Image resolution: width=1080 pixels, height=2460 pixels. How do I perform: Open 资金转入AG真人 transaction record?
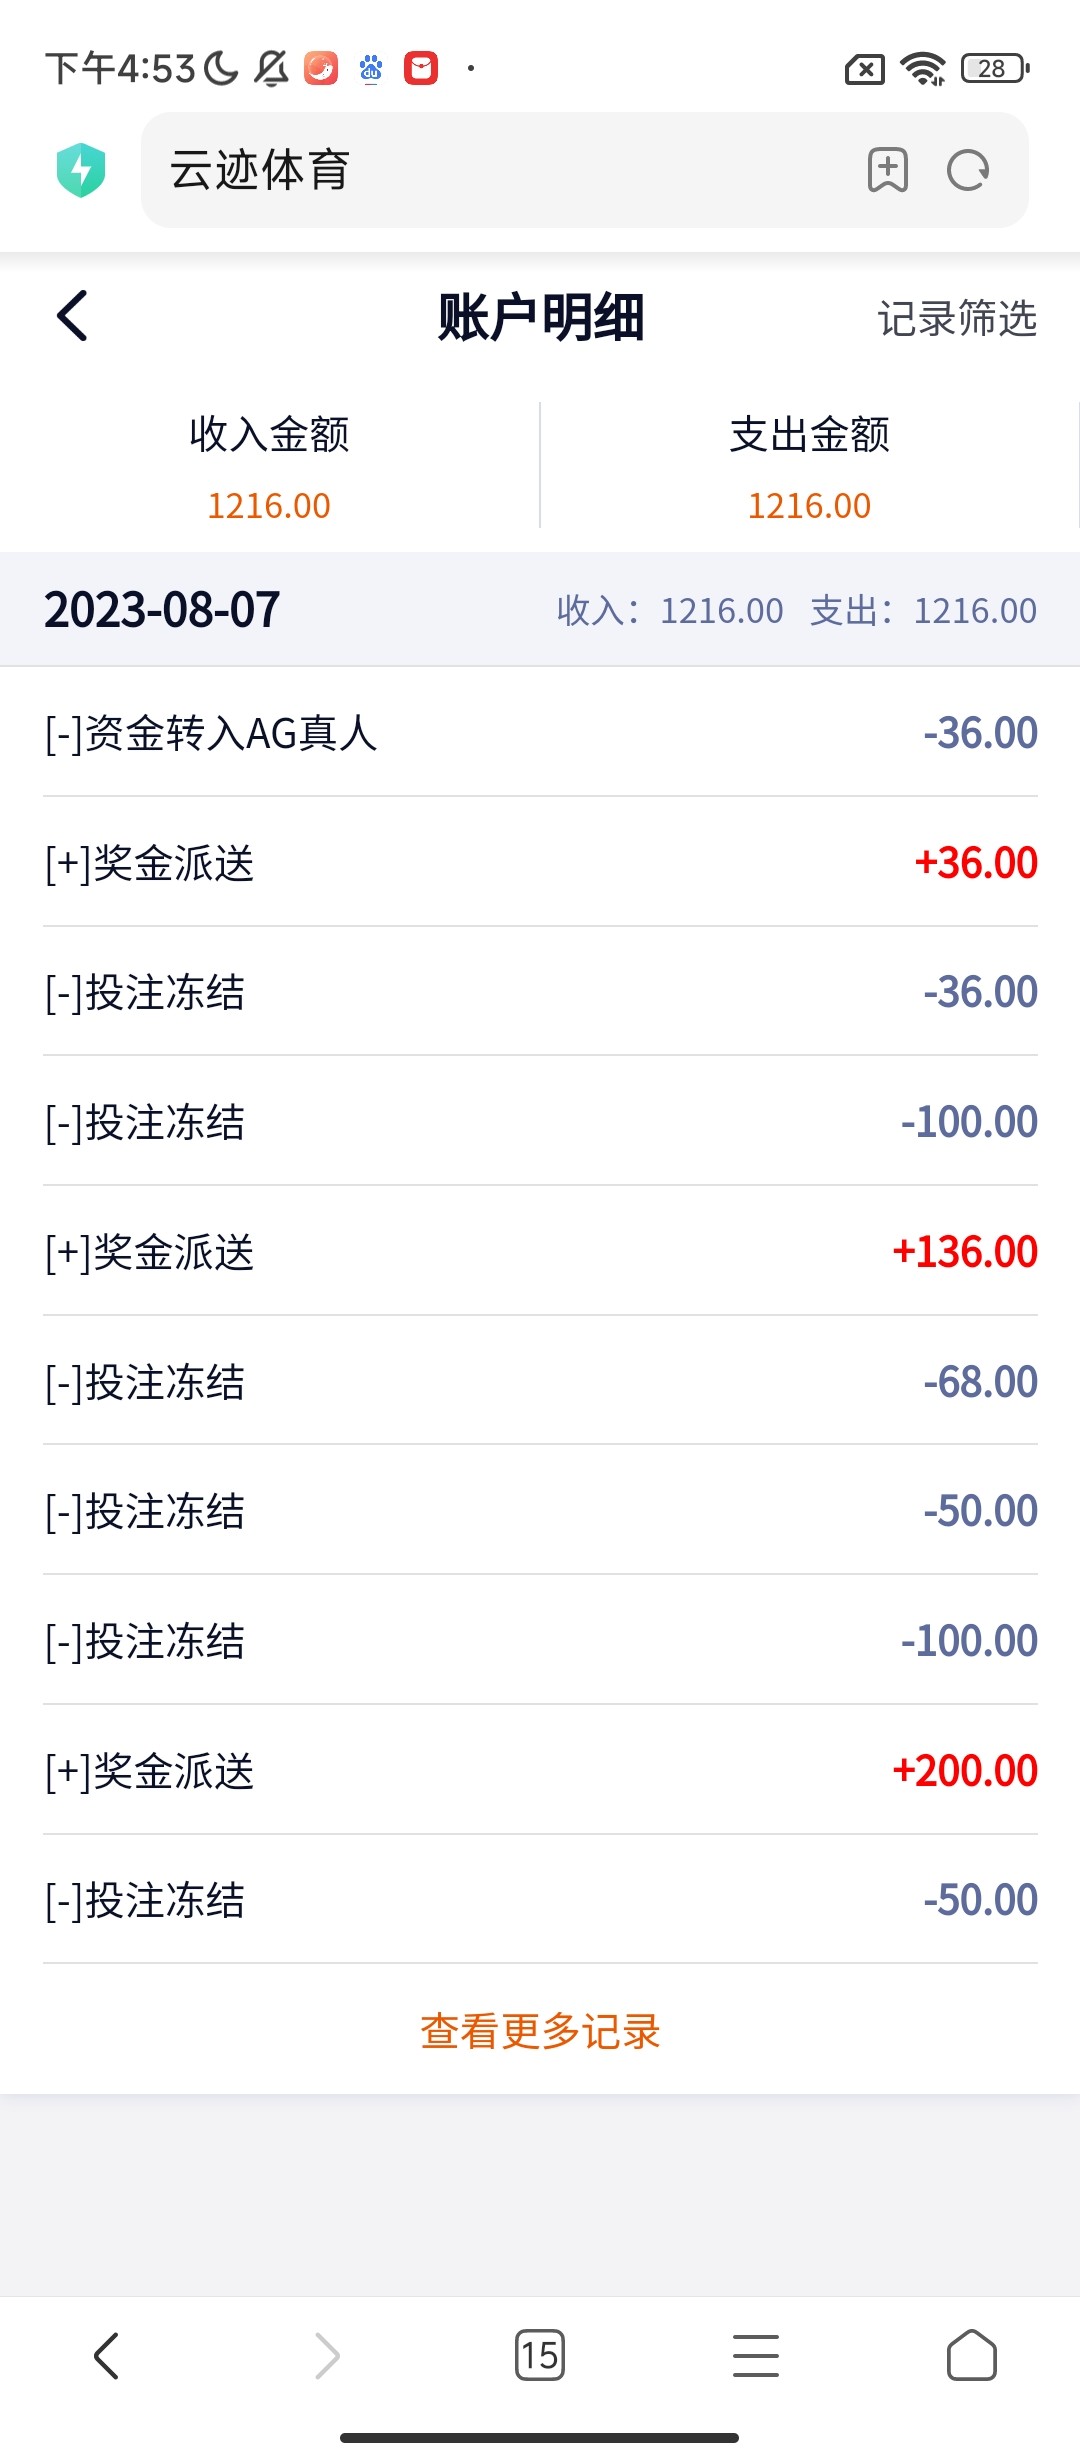tap(540, 733)
